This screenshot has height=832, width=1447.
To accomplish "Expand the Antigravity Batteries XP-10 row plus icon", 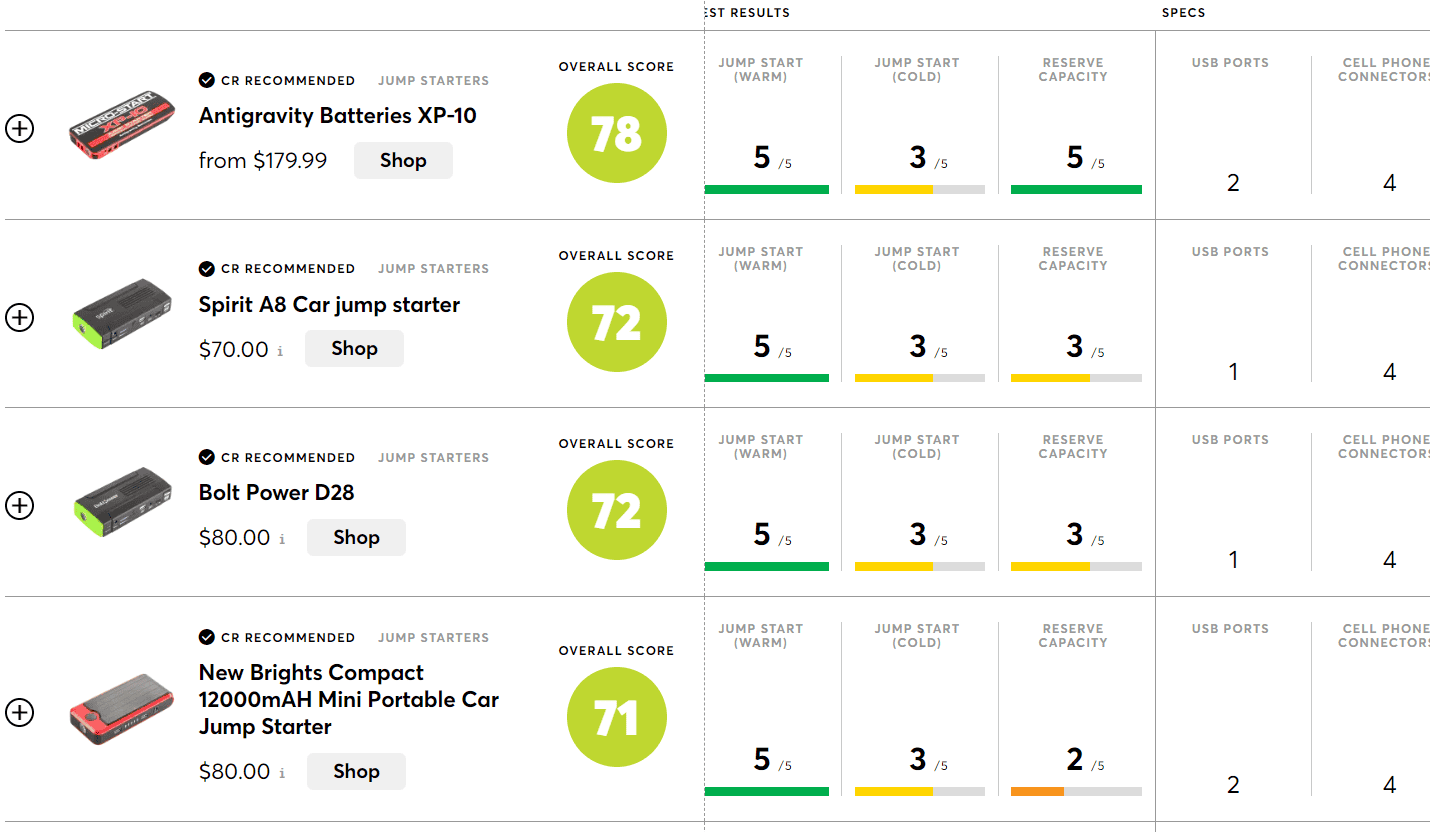I will pyautogui.click(x=20, y=129).
